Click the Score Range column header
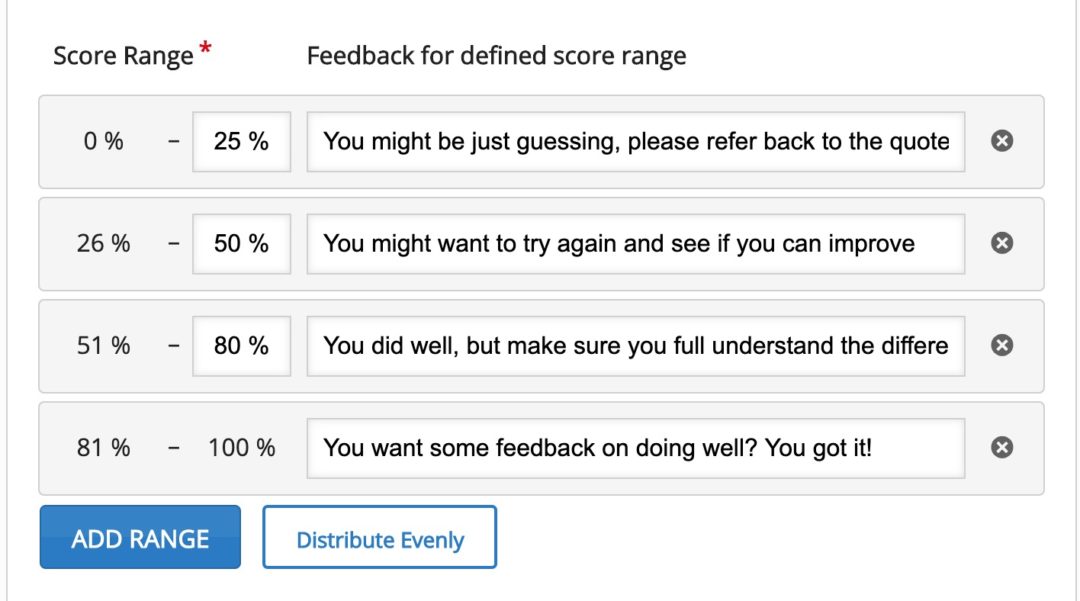The height and width of the screenshot is (601, 1080). [123, 55]
